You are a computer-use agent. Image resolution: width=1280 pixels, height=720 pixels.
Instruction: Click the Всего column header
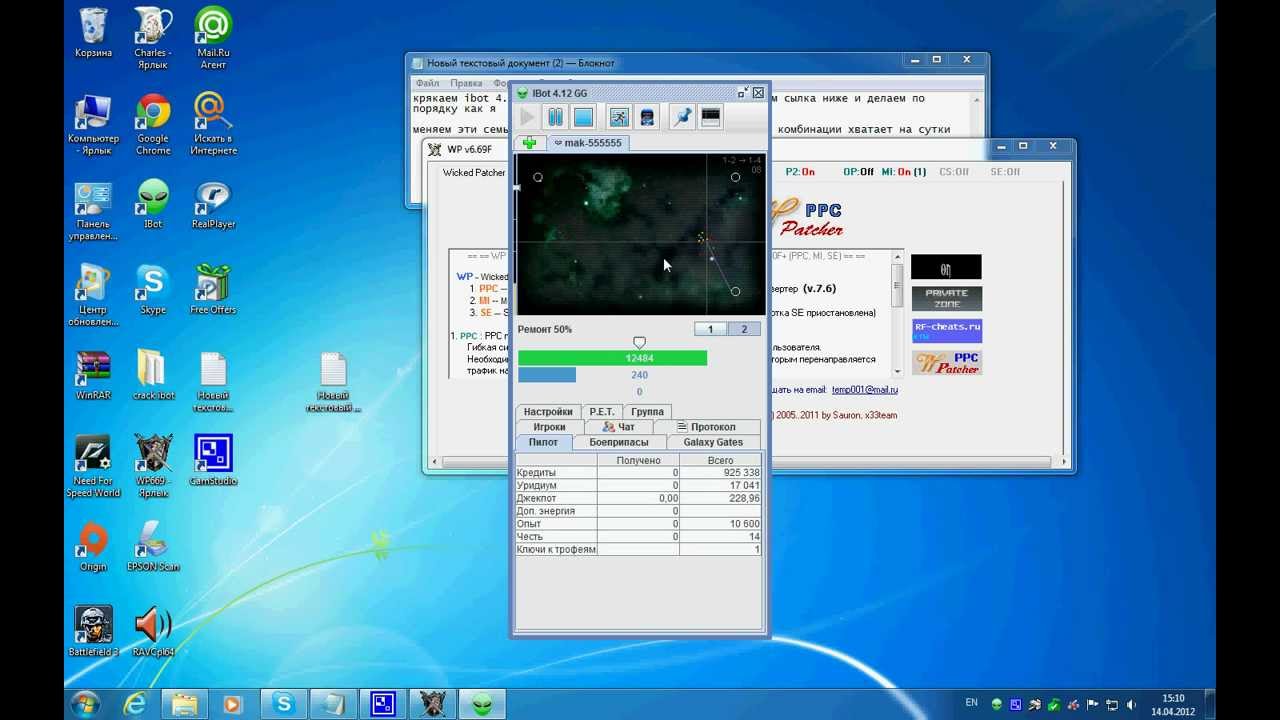click(720, 460)
